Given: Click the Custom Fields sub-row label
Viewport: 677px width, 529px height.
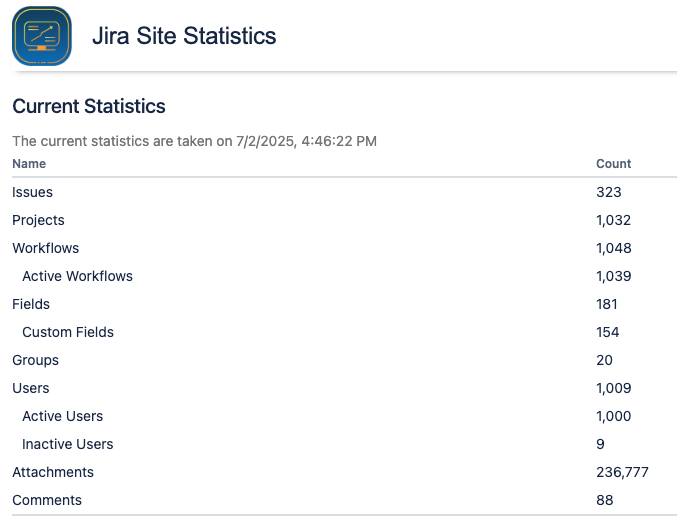Looking at the screenshot, I should (x=68, y=332).
